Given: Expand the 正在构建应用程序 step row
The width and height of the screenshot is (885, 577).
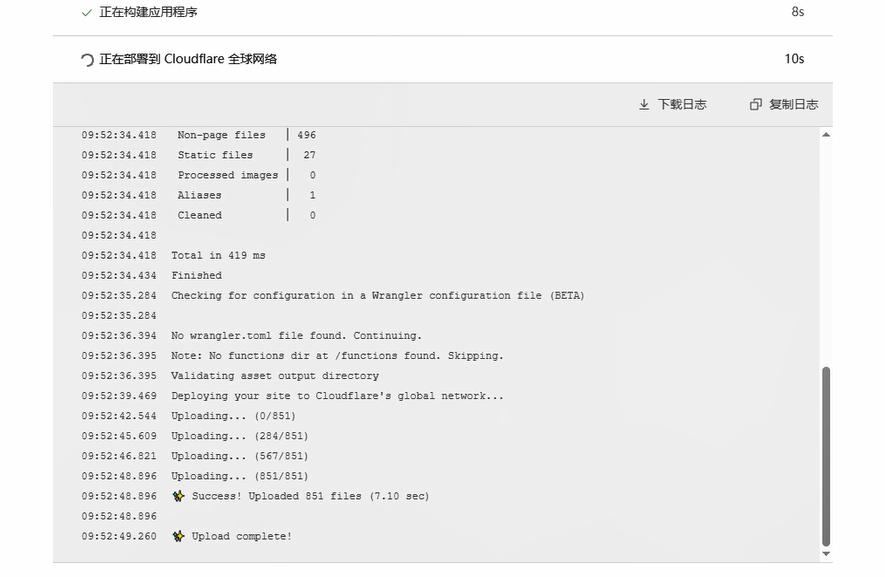Looking at the screenshot, I should pyautogui.click(x=442, y=13).
